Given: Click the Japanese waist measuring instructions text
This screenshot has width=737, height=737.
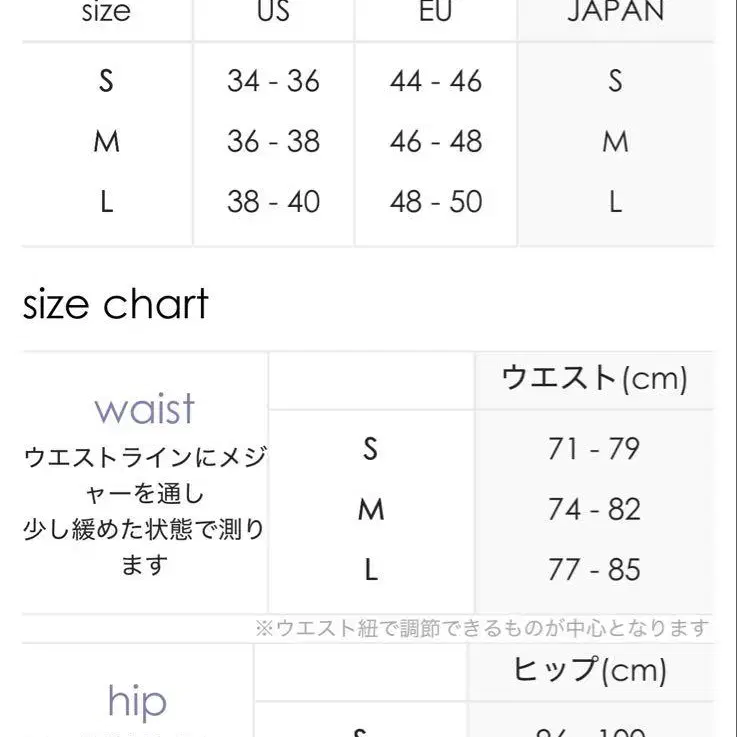Looking at the screenshot, I should pos(144,511).
